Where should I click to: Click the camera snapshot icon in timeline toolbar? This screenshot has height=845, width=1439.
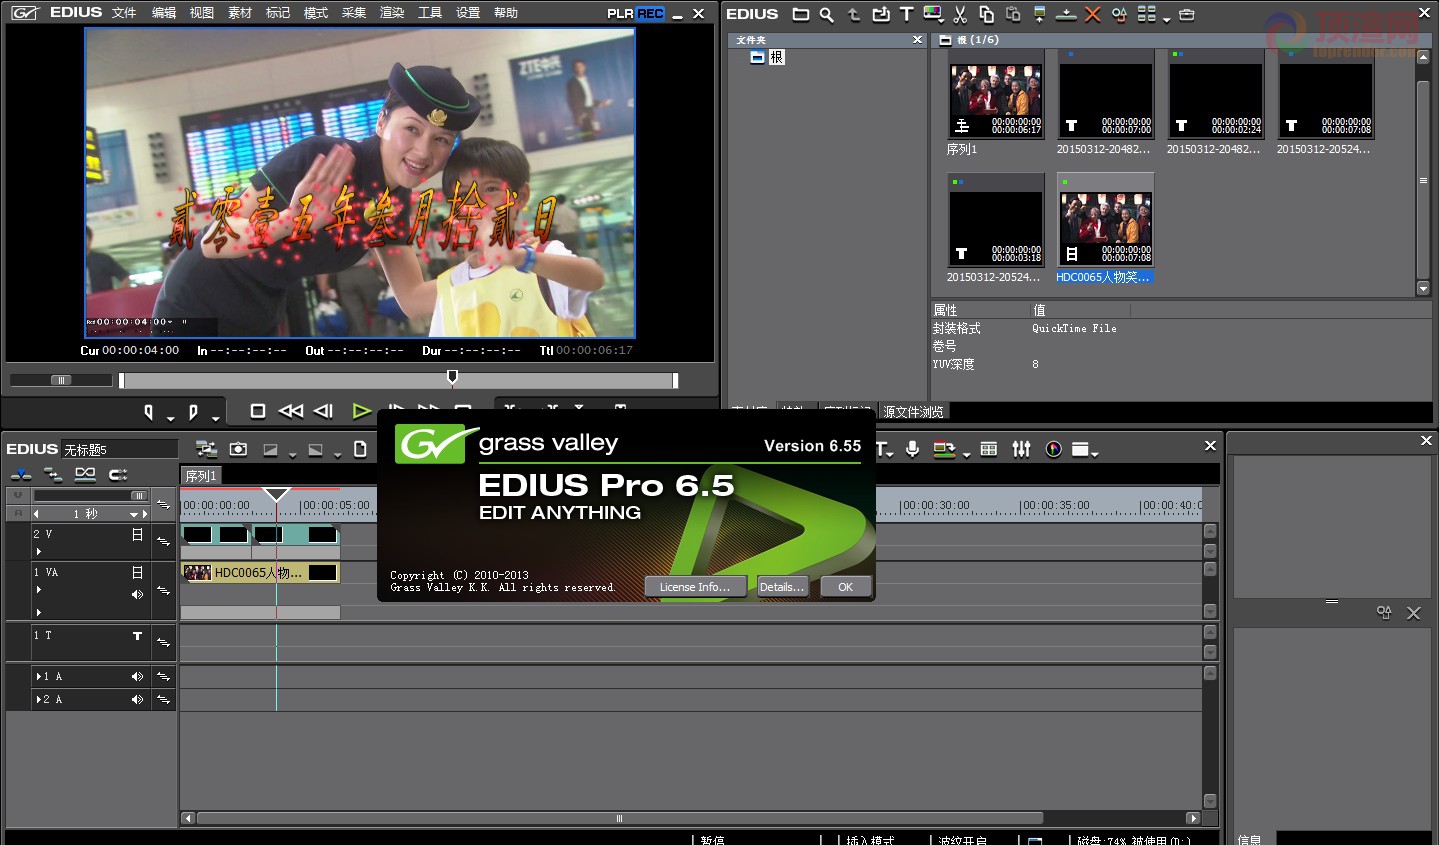coord(238,449)
